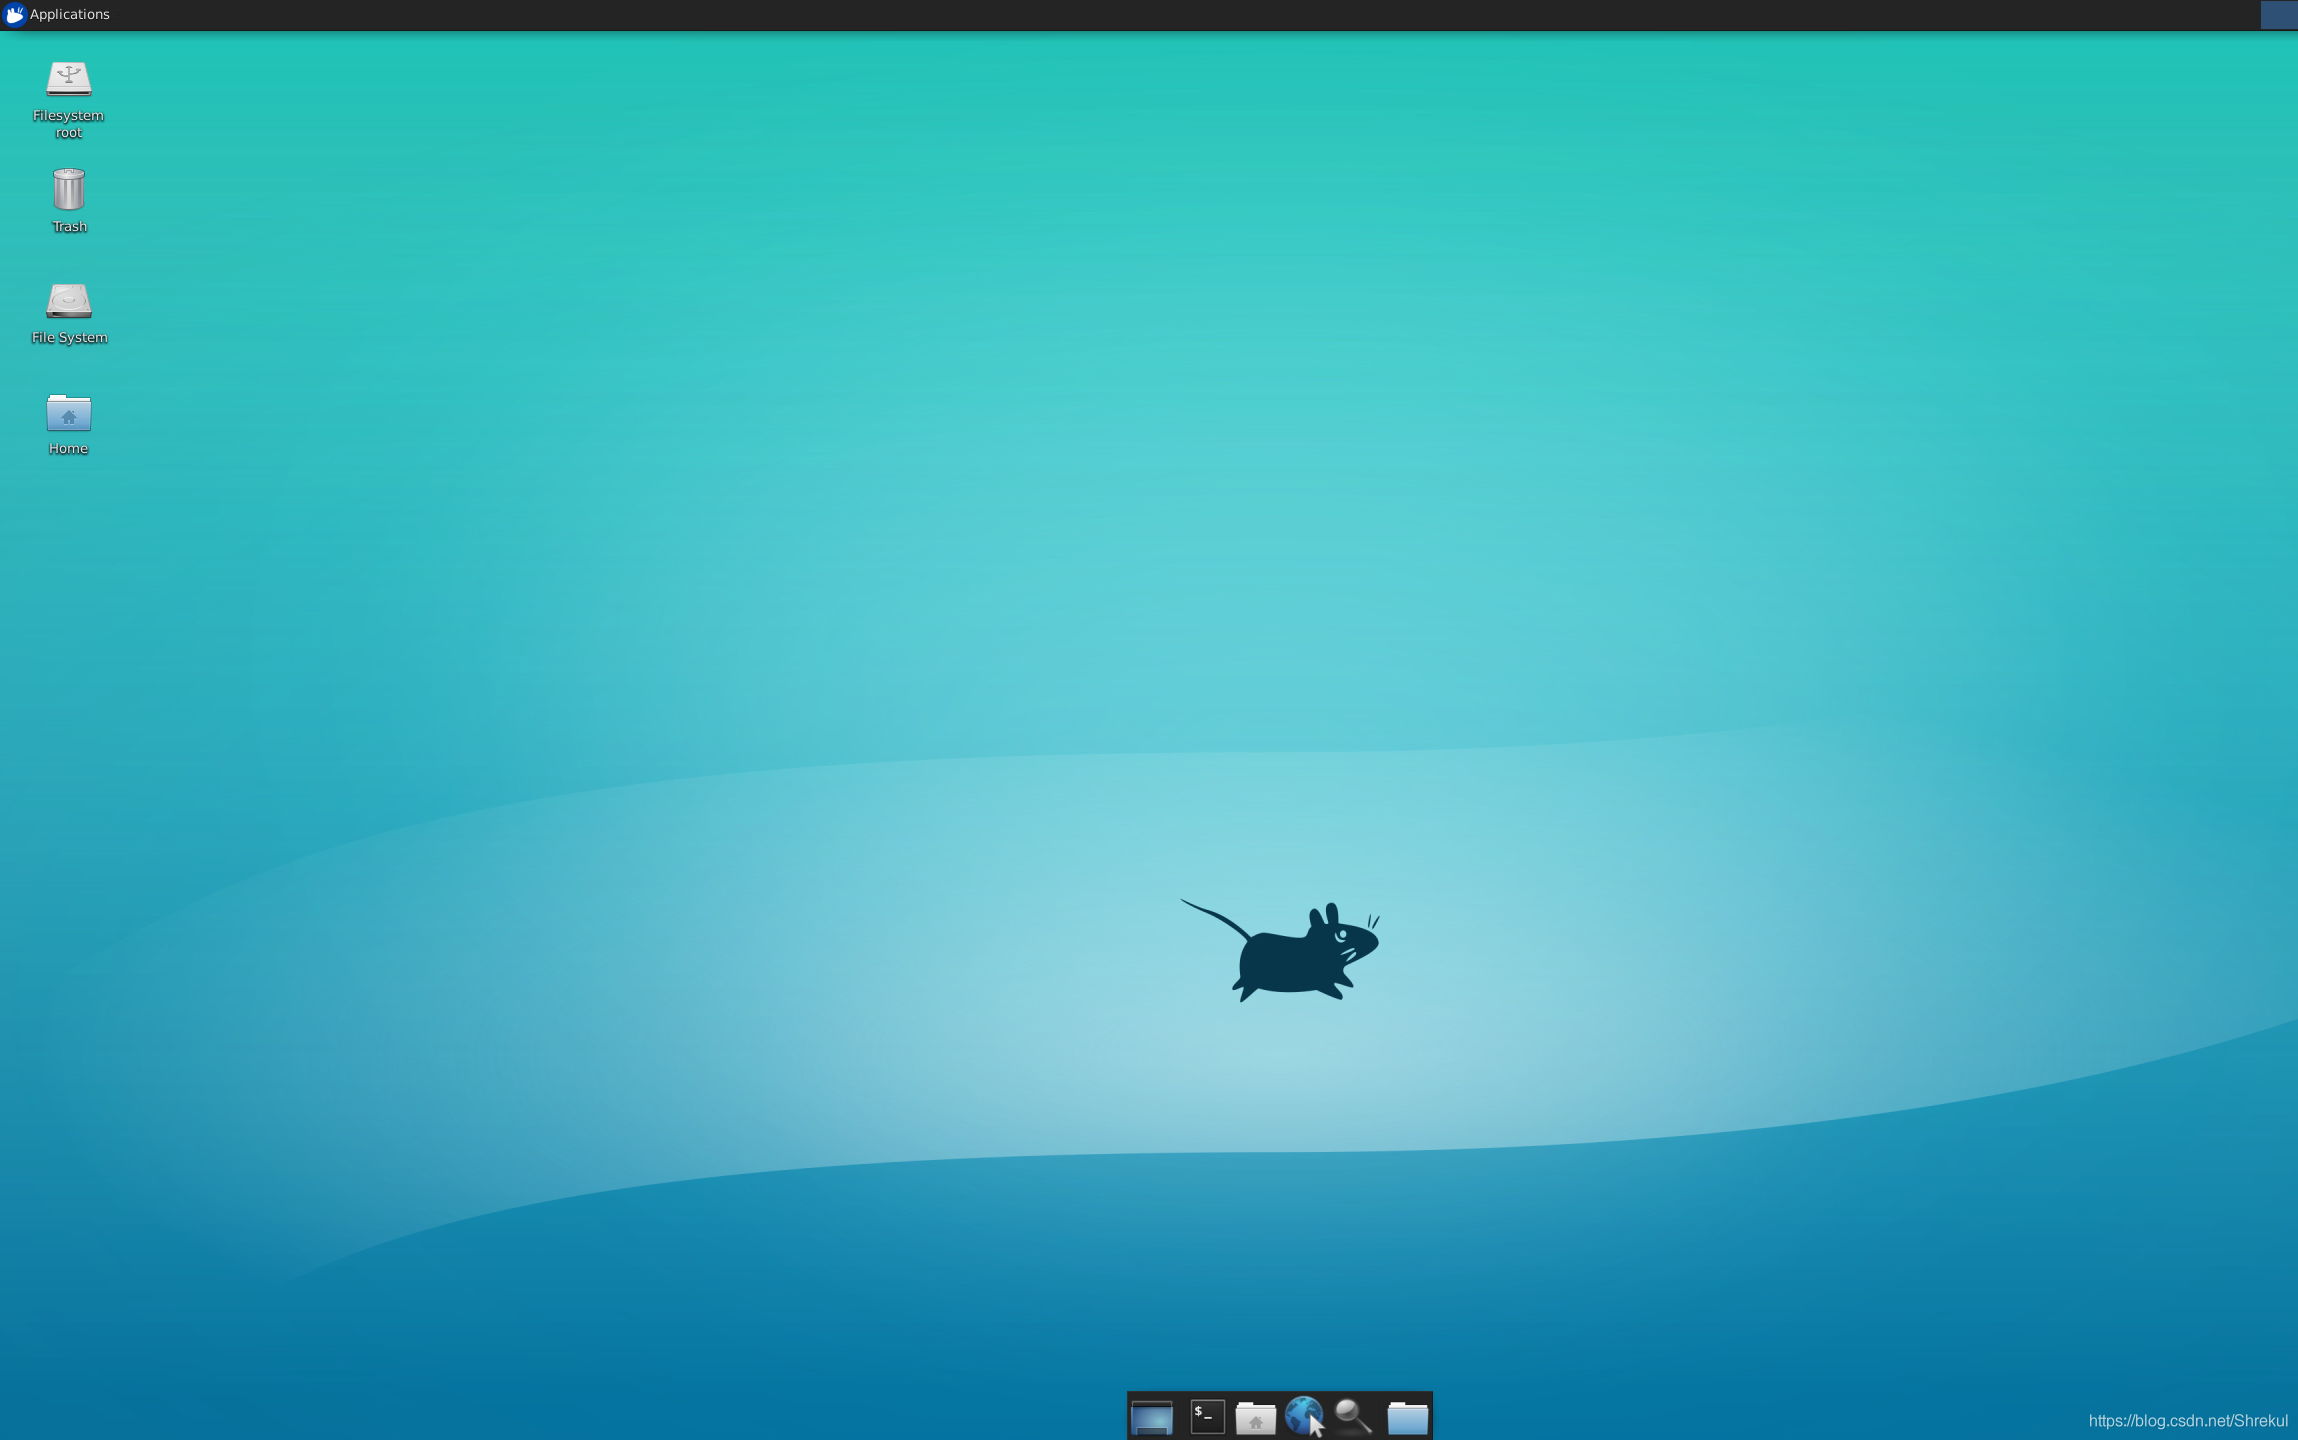Click the 'File System' label text
The image size is (2298, 1440).
click(x=69, y=338)
